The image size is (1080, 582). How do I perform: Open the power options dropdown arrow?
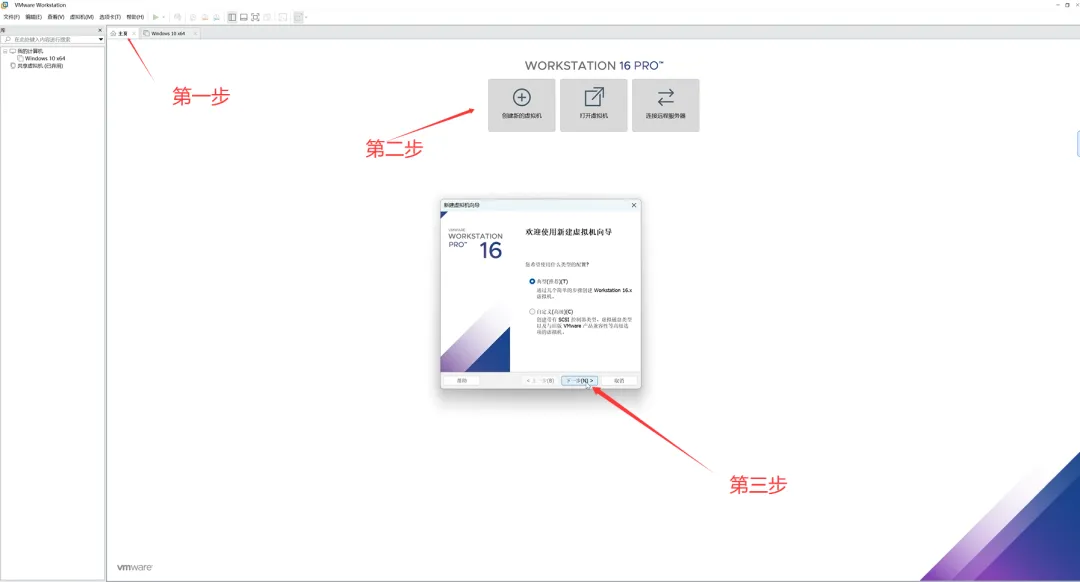pos(163,17)
